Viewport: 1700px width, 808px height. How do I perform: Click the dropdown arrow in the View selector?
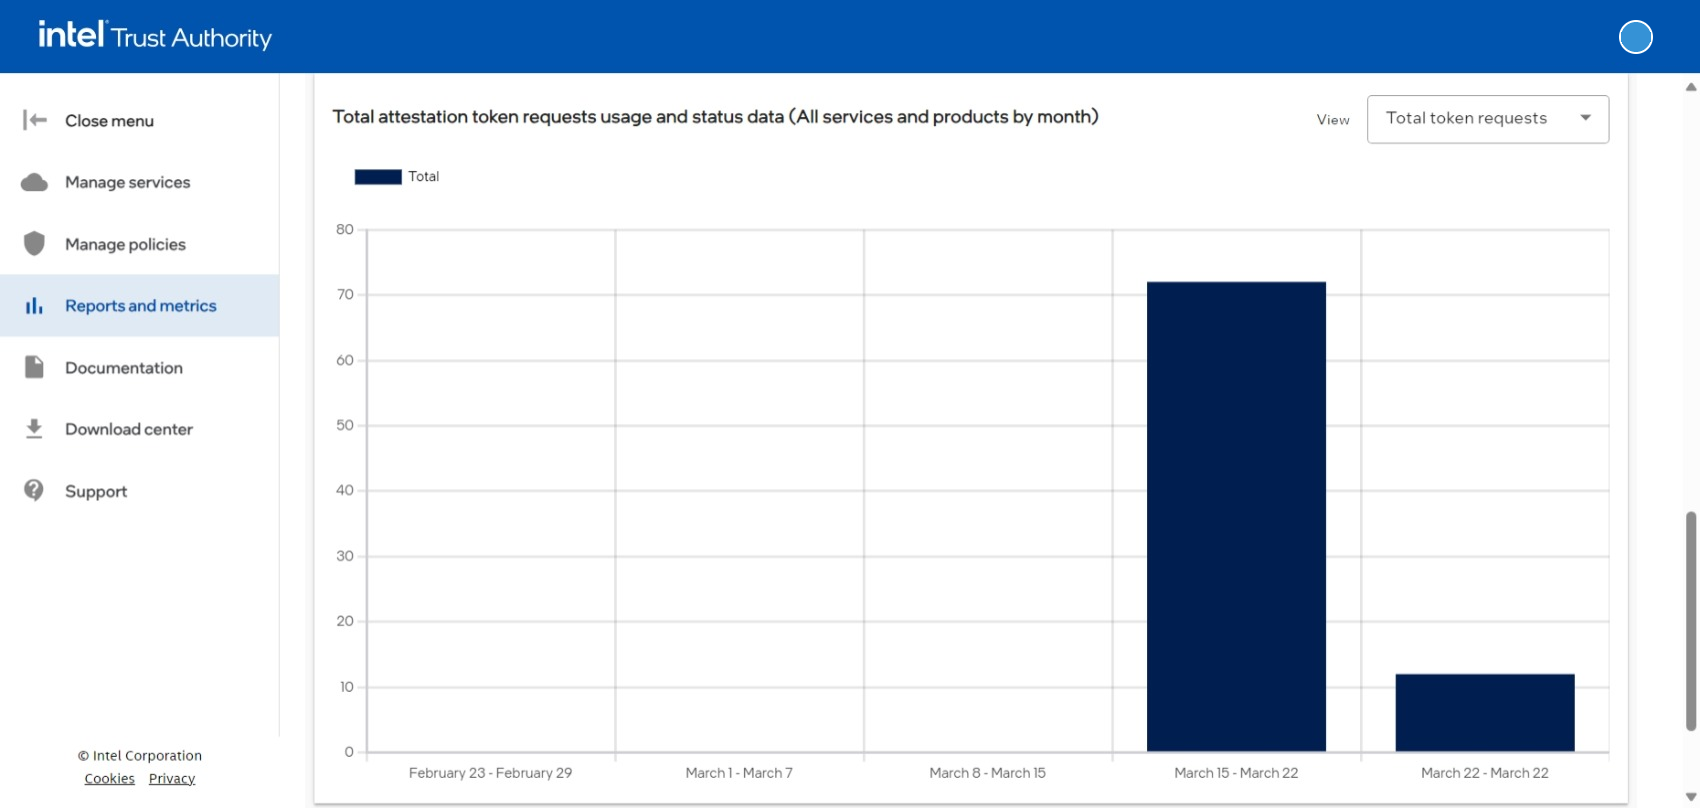click(1585, 118)
